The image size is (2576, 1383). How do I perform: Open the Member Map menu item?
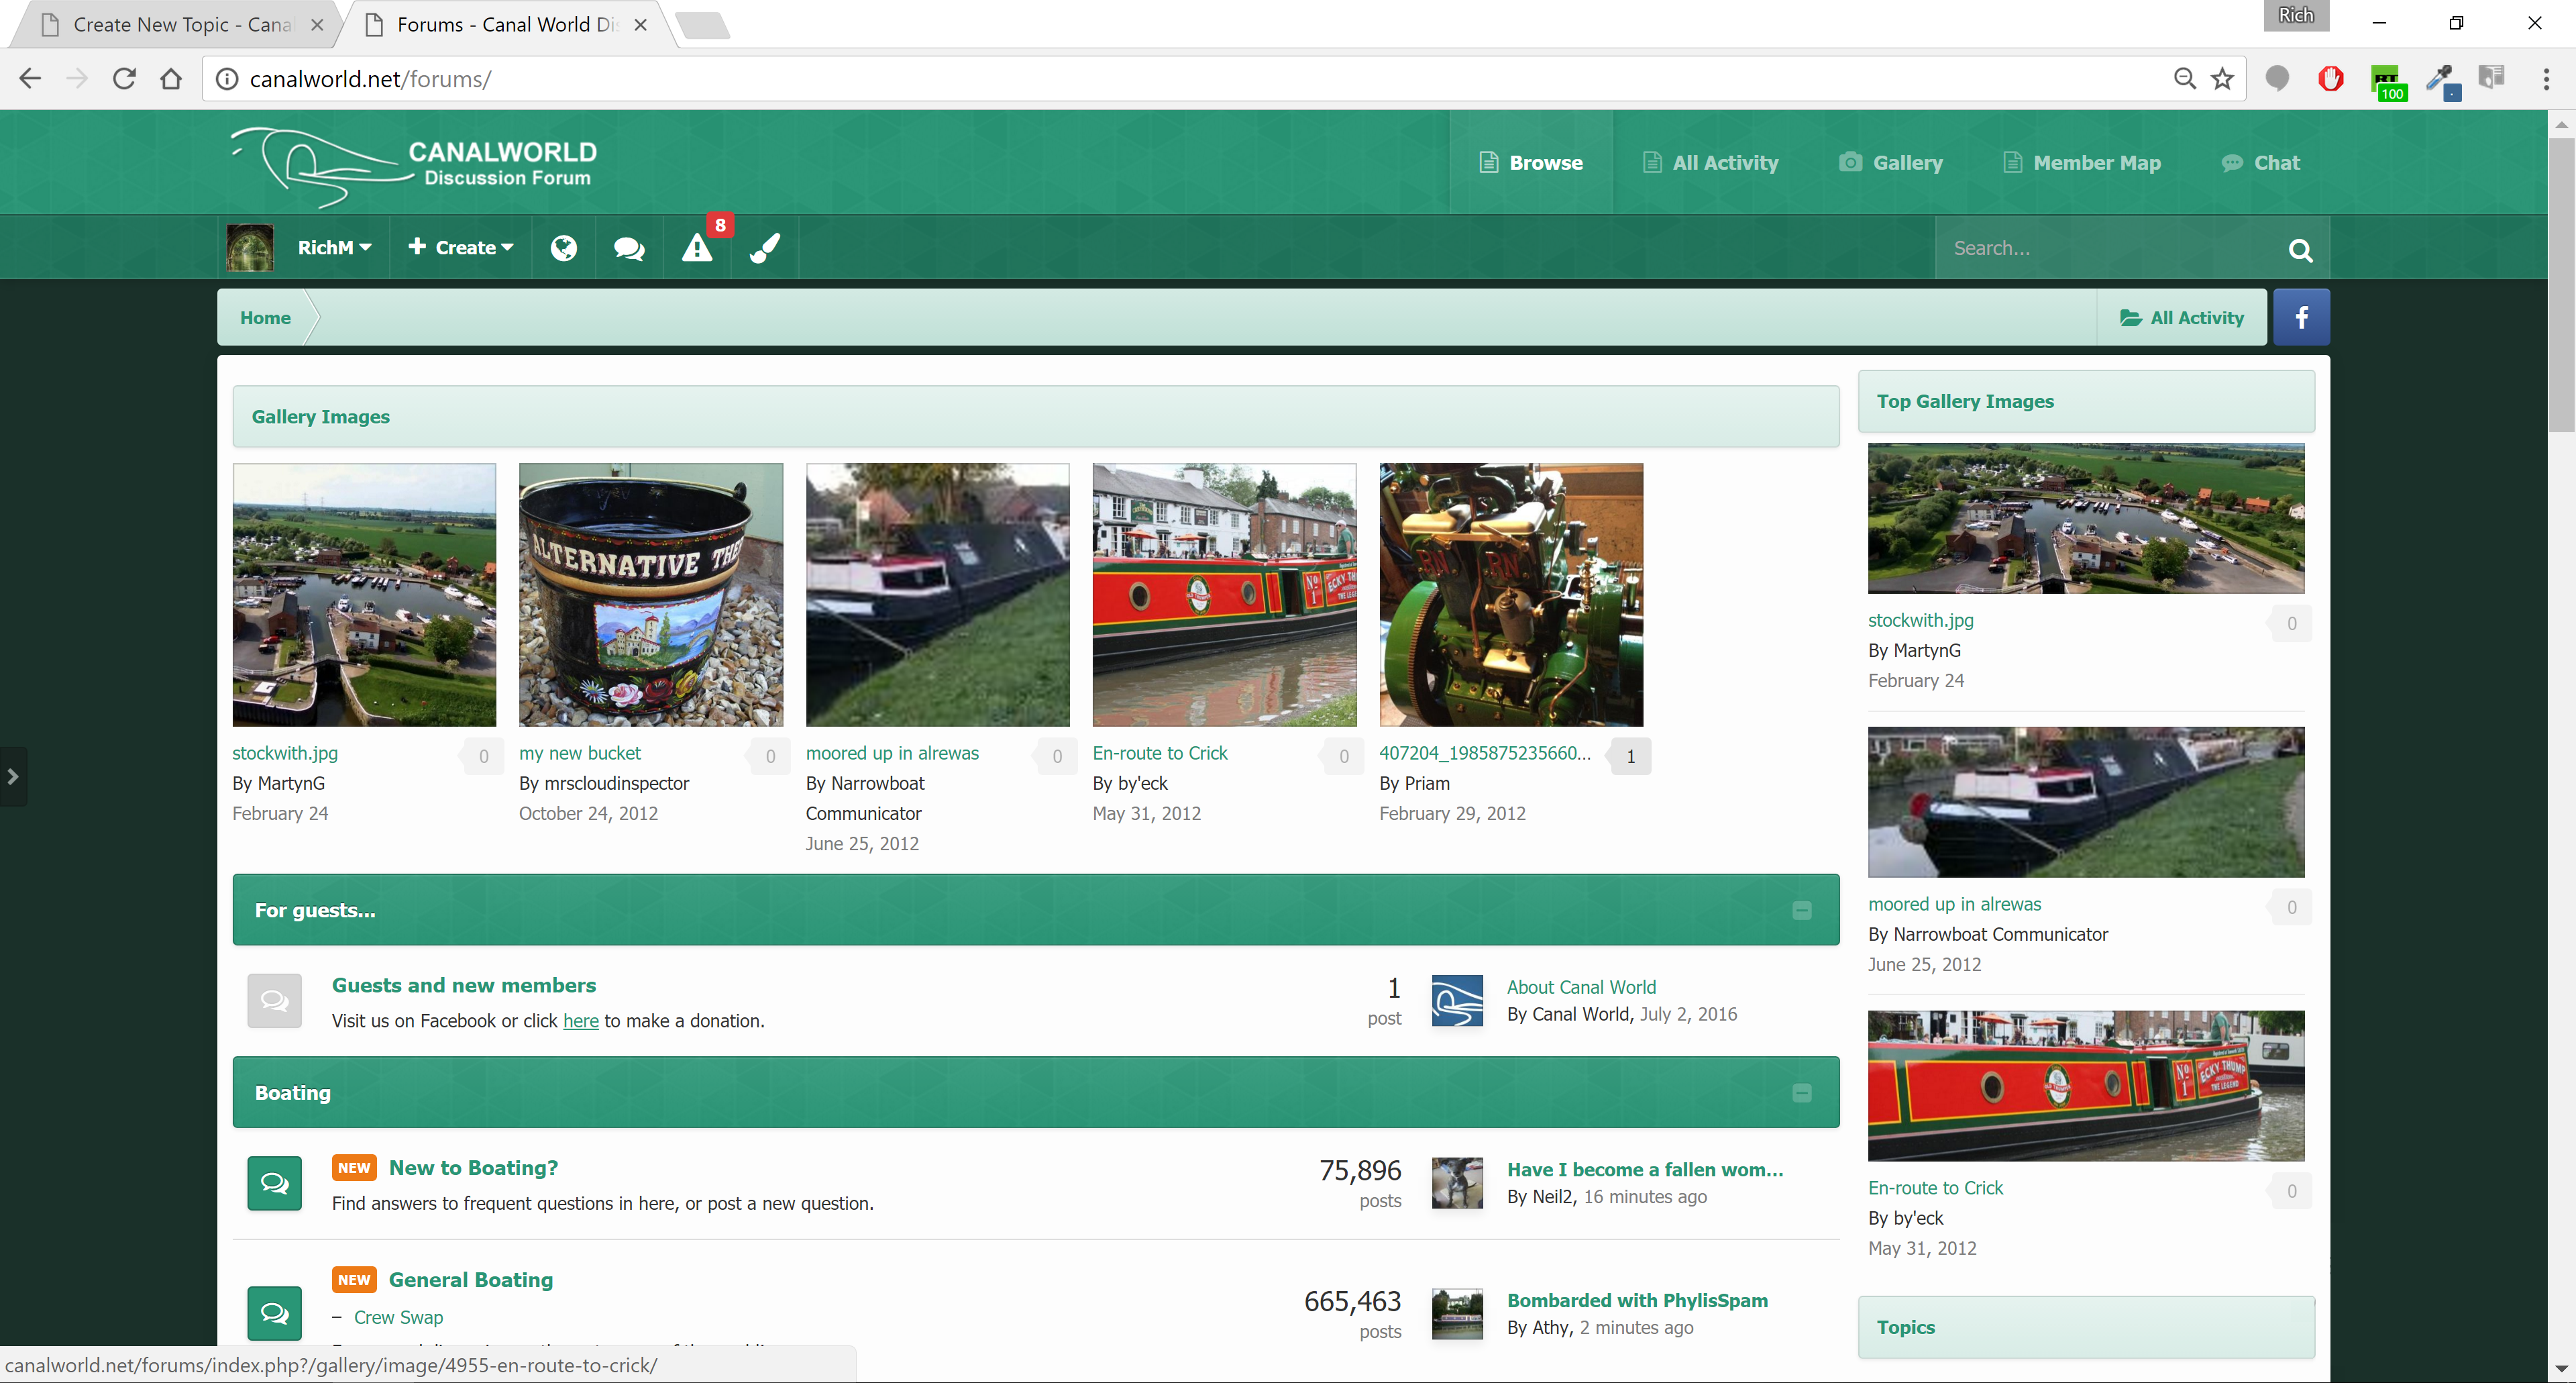tap(2083, 162)
